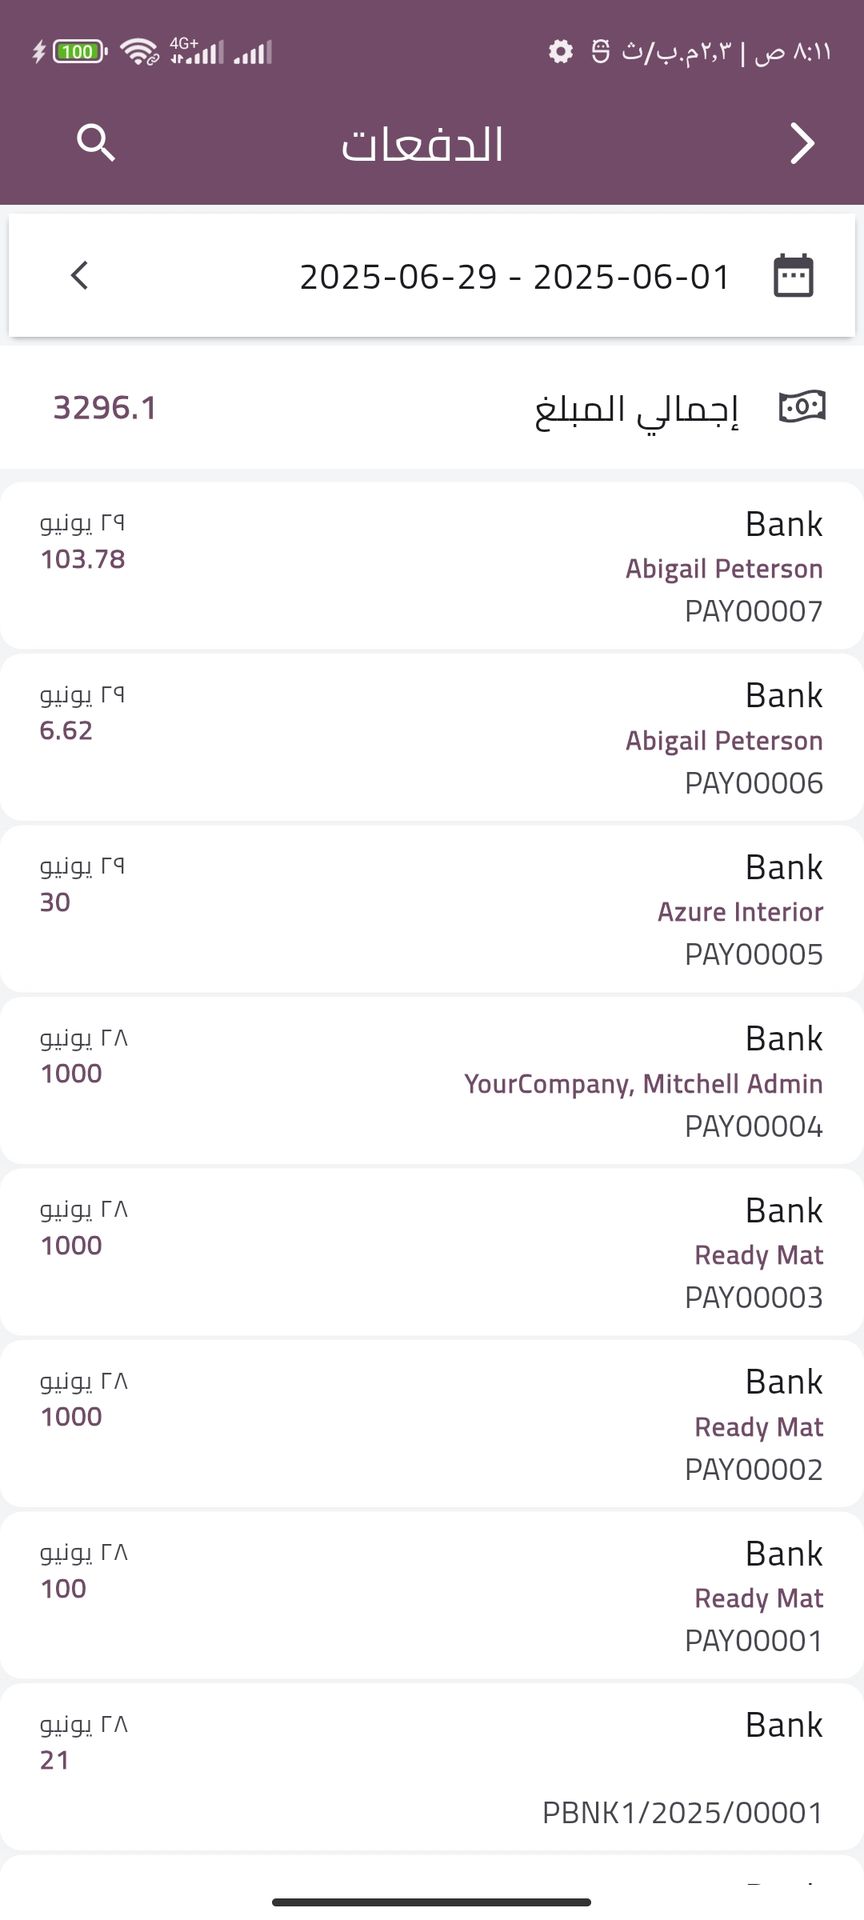864x1920 pixels.
Task: Tap the الدفعات page title
Action: [x=422, y=145]
